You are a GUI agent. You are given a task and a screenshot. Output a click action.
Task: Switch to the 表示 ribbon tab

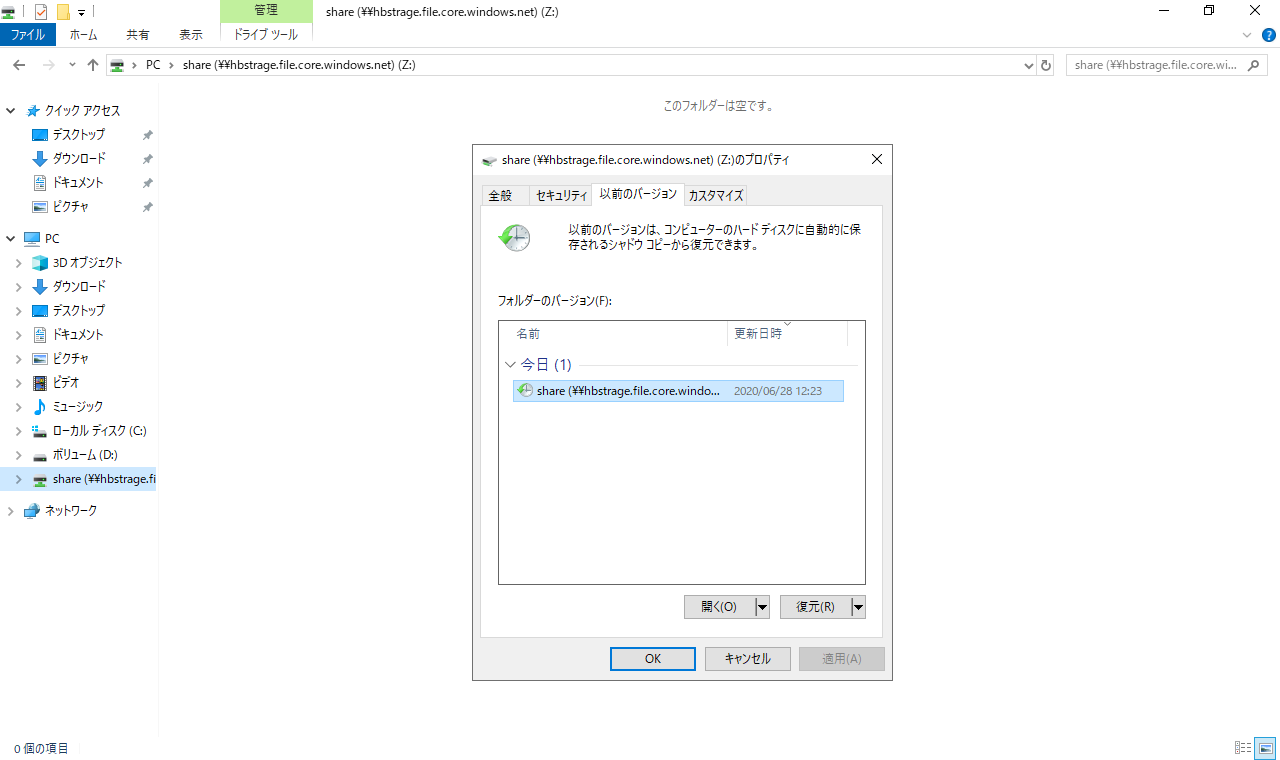[190, 34]
